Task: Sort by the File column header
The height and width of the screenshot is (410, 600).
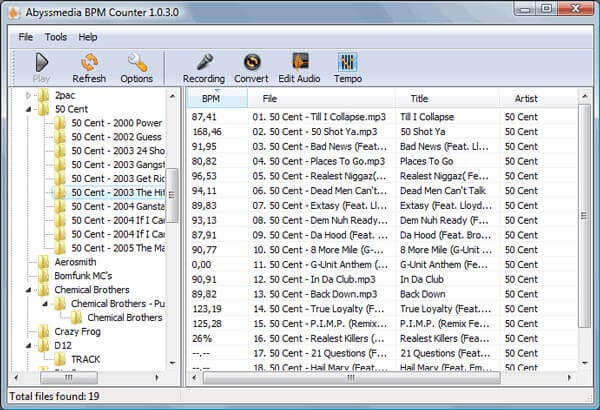Action: coord(321,98)
